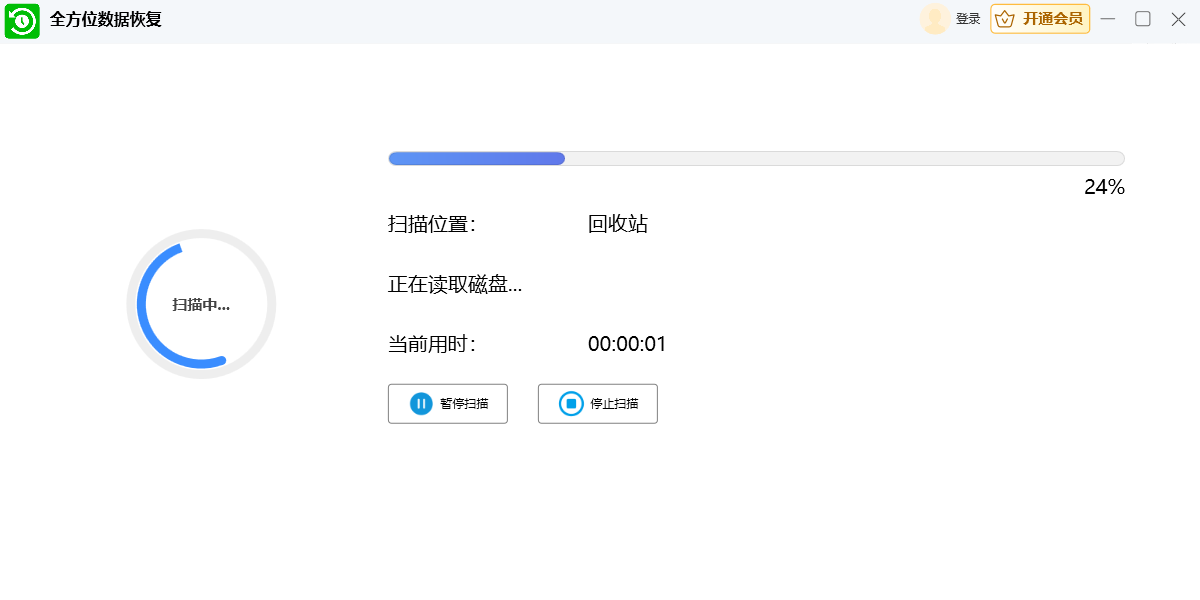1200x600 pixels.
Task: Click the green data recovery app logo
Action: click(22, 20)
